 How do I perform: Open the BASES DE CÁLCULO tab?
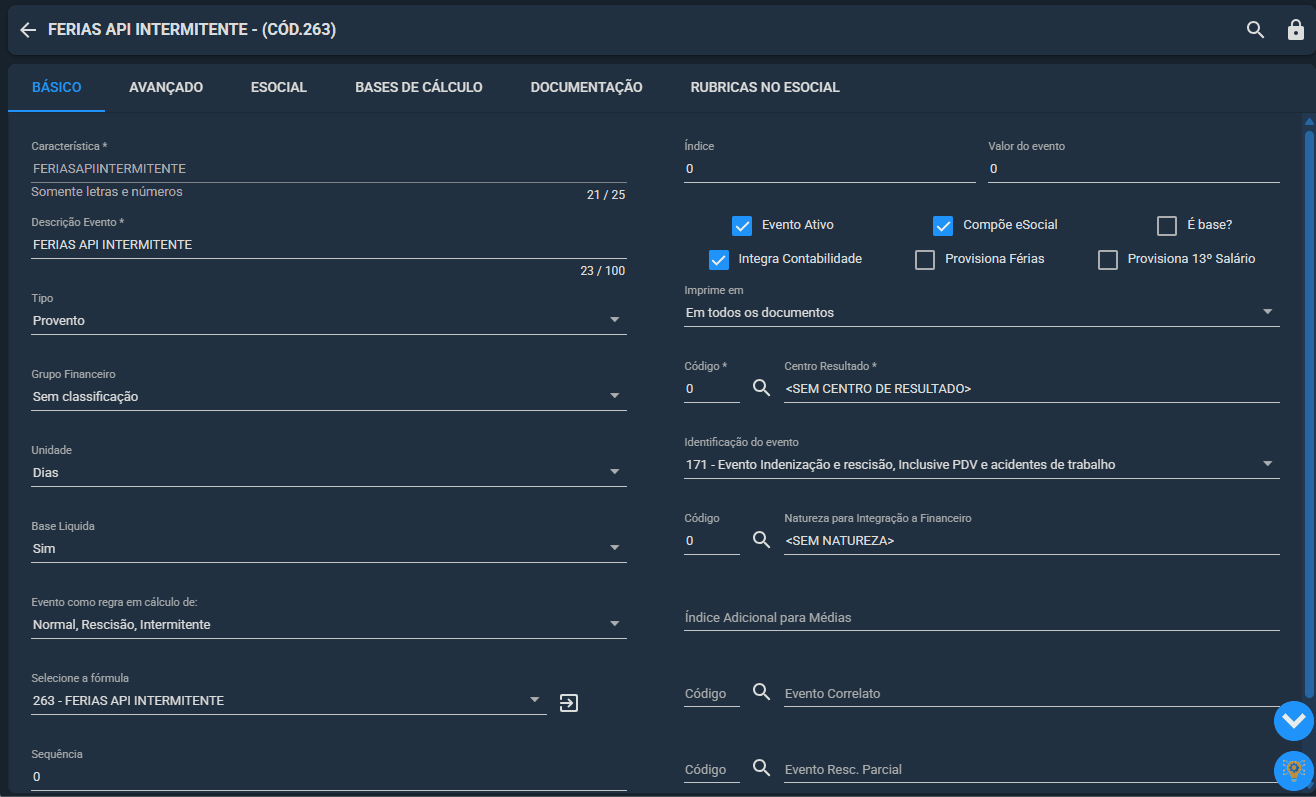(x=419, y=88)
